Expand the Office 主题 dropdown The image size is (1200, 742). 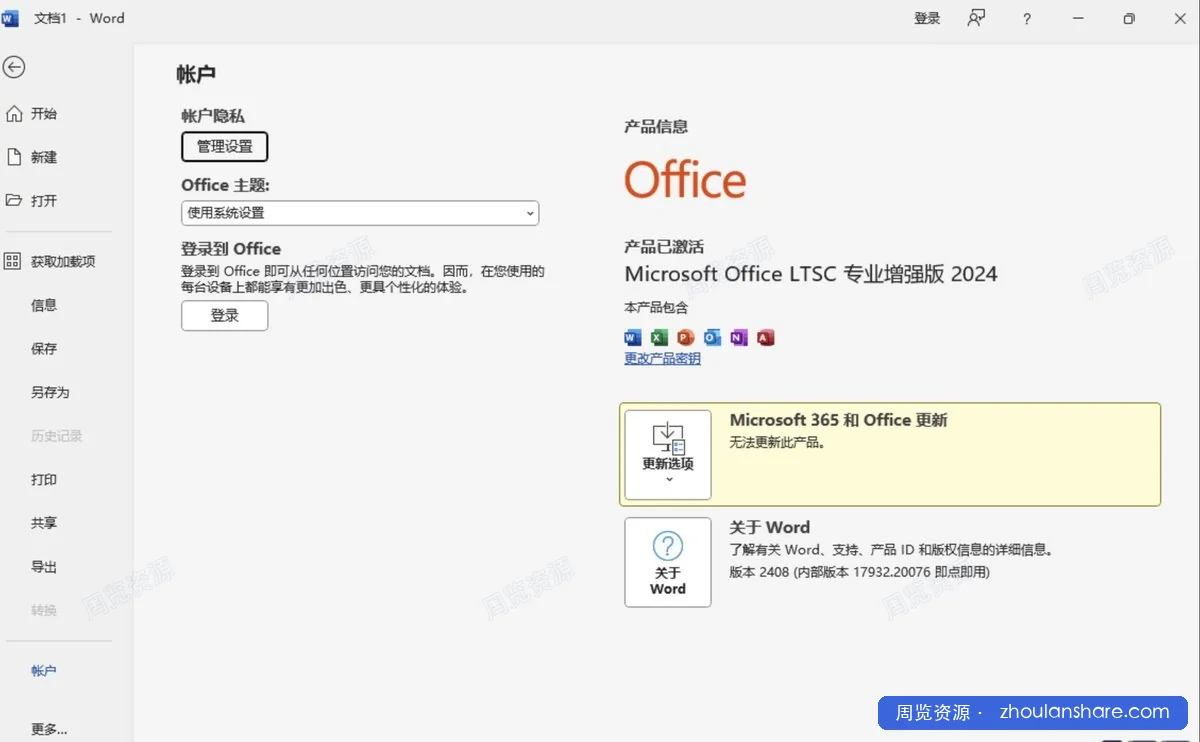tap(360, 213)
